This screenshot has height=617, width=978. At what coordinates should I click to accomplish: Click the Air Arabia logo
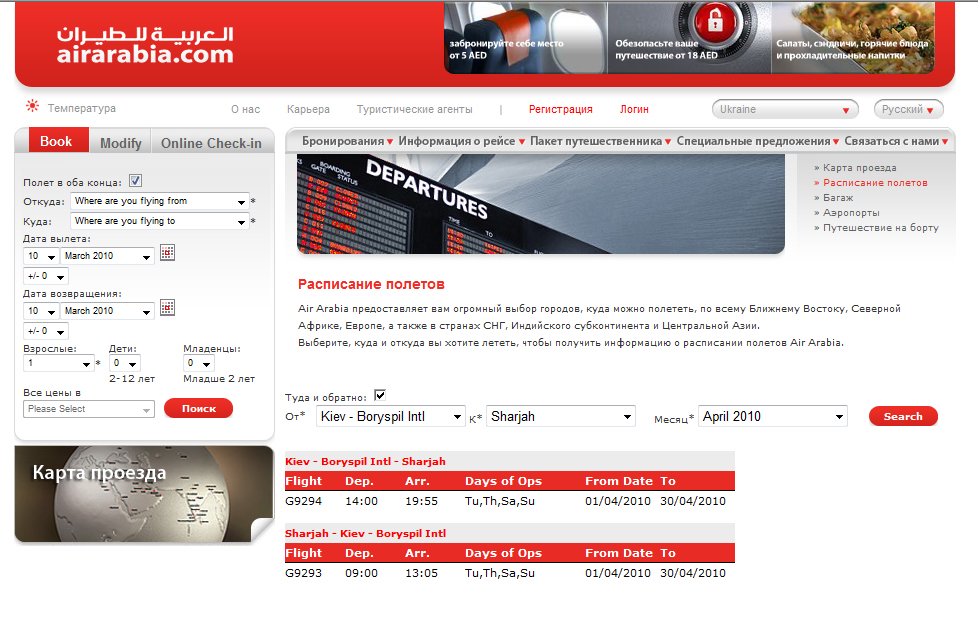(145, 46)
